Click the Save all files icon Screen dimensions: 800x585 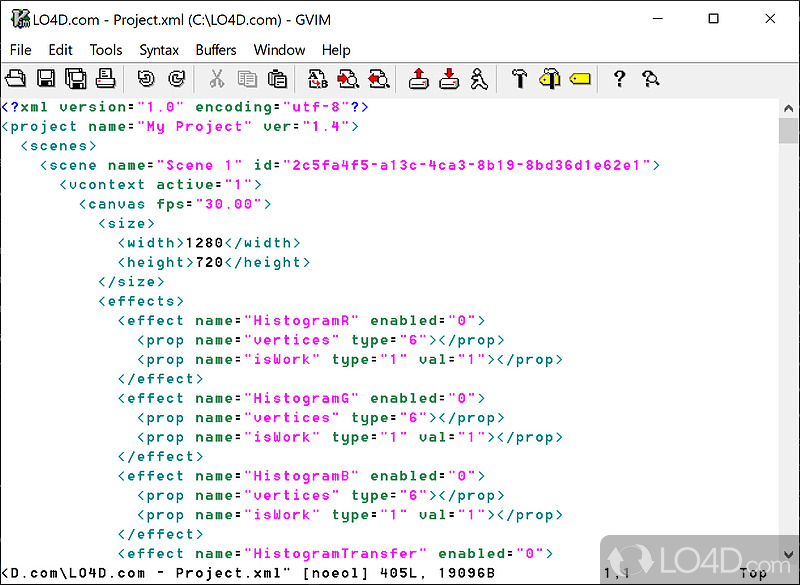tap(76, 79)
